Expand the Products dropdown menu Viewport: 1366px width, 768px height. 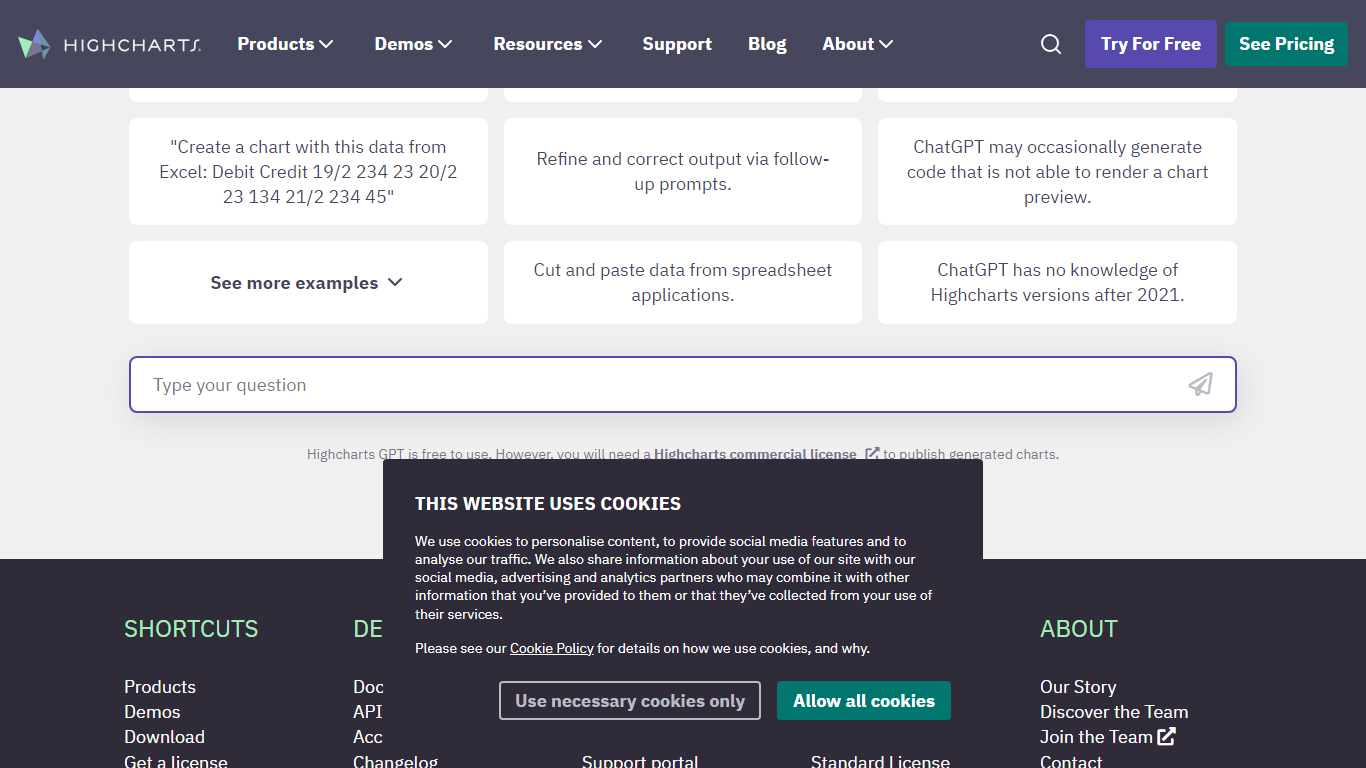[285, 44]
